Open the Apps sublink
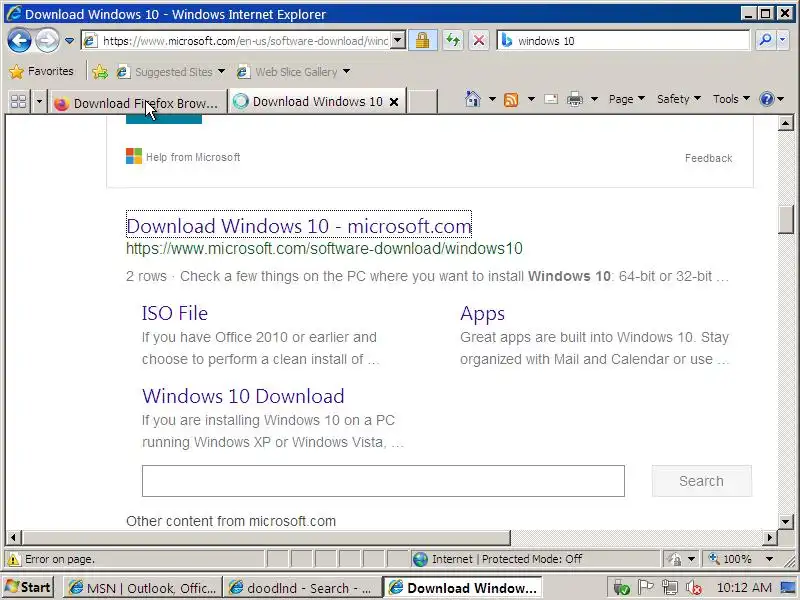Viewport: 800px width, 600px height. [482, 313]
